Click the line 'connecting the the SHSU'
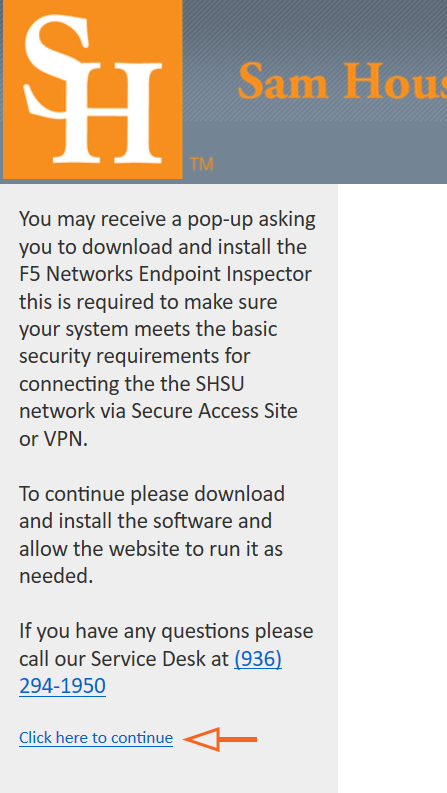447x793 pixels. pyautogui.click(x=131, y=383)
